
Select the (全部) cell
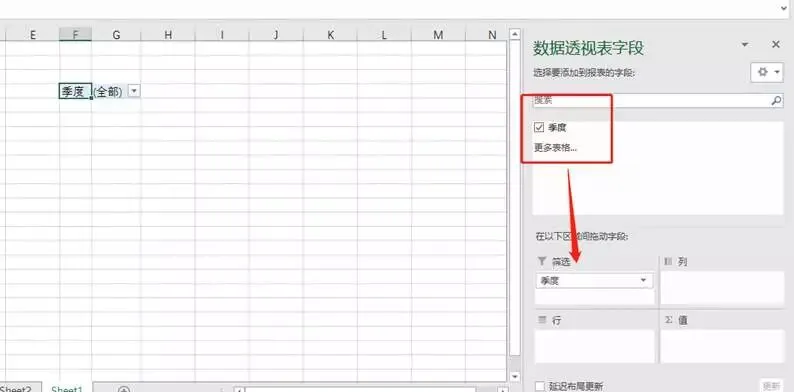(108, 92)
